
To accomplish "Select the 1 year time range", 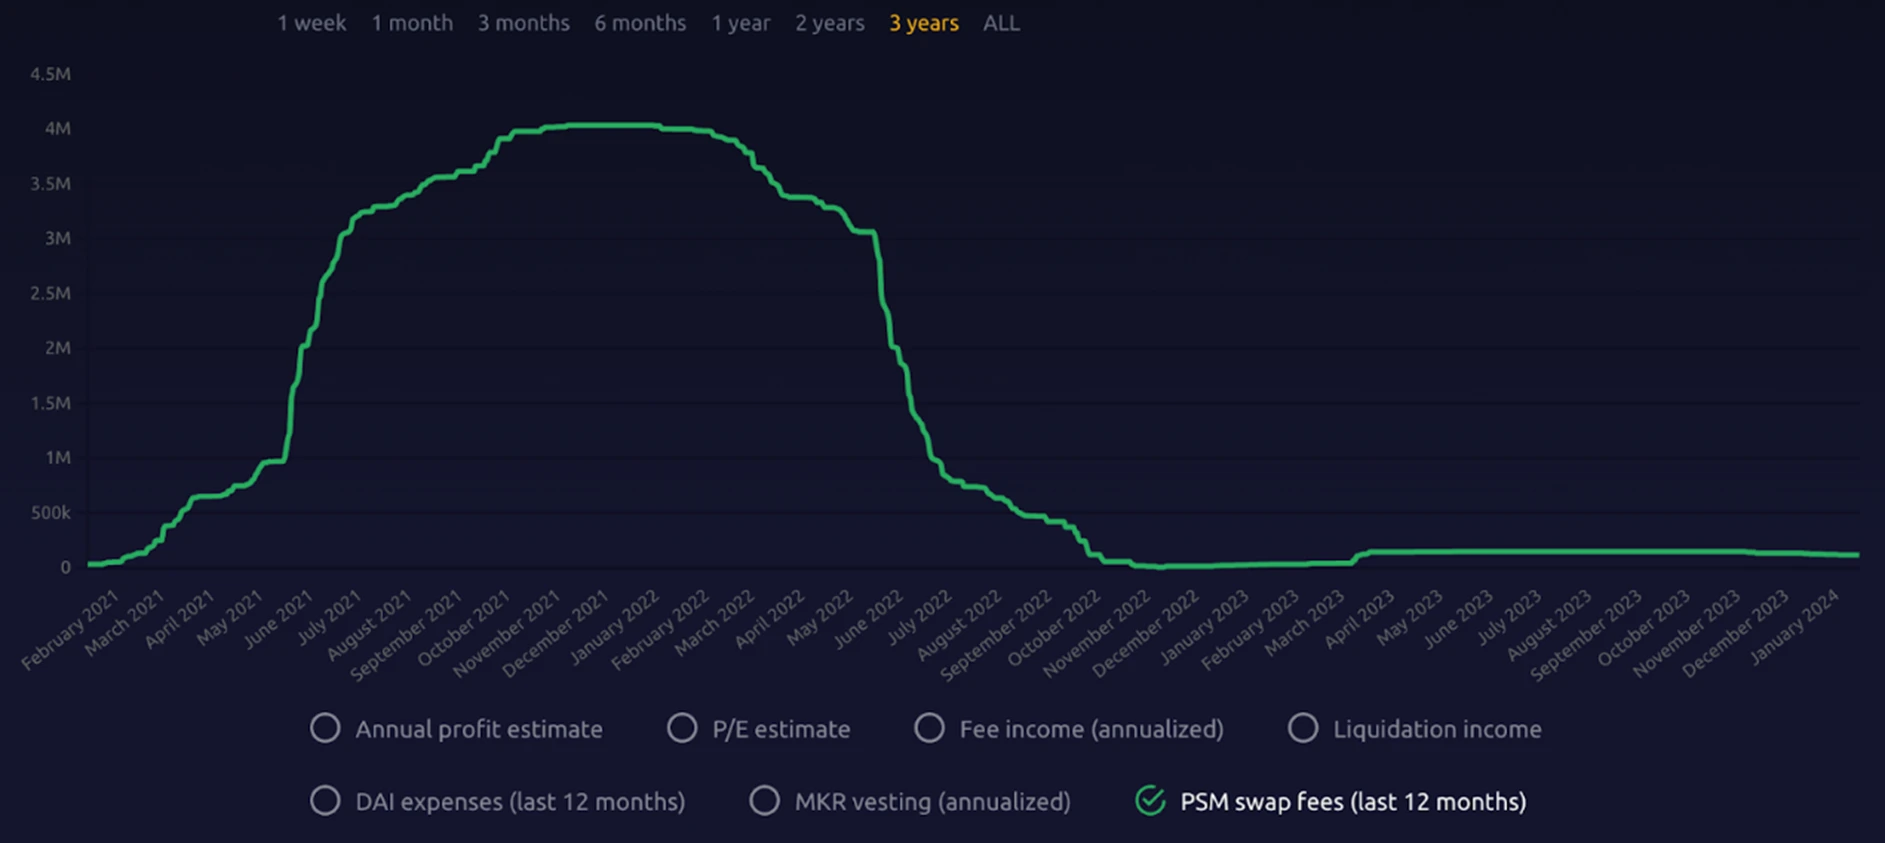I will pyautogui.click(x=740, y=23).
